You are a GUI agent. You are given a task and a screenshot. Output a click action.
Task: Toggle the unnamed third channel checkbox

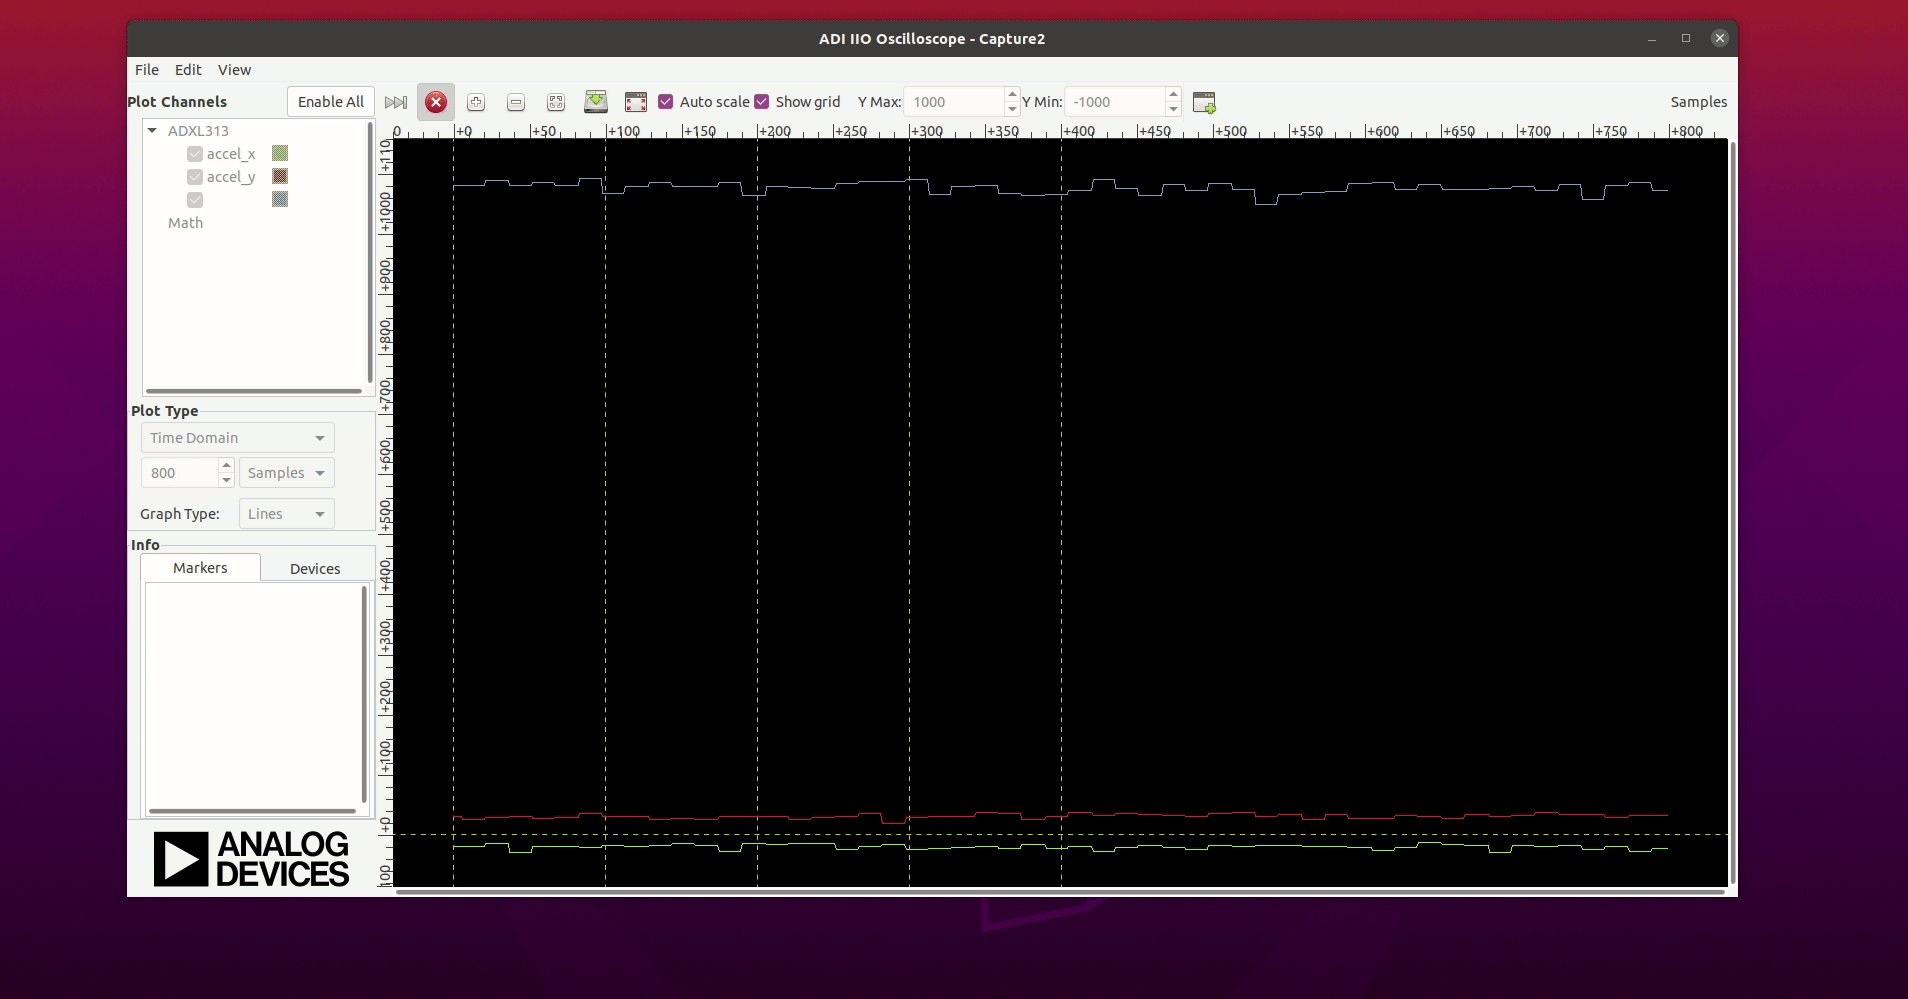click(195, 200)
